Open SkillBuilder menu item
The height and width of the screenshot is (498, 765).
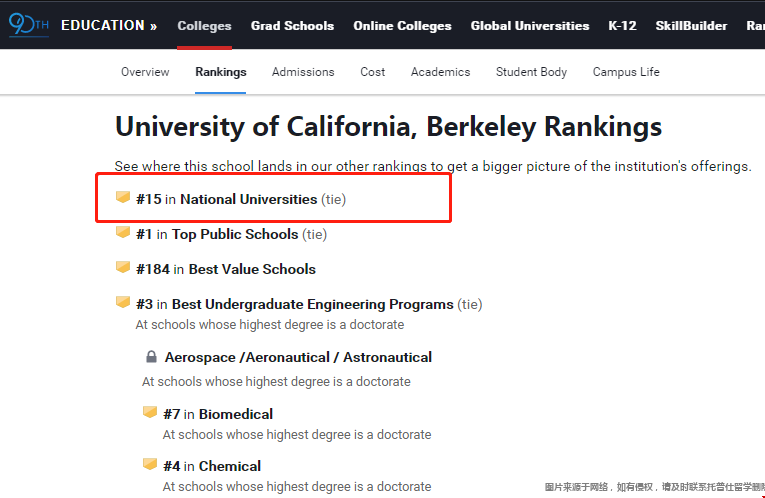tap(691, 26)
